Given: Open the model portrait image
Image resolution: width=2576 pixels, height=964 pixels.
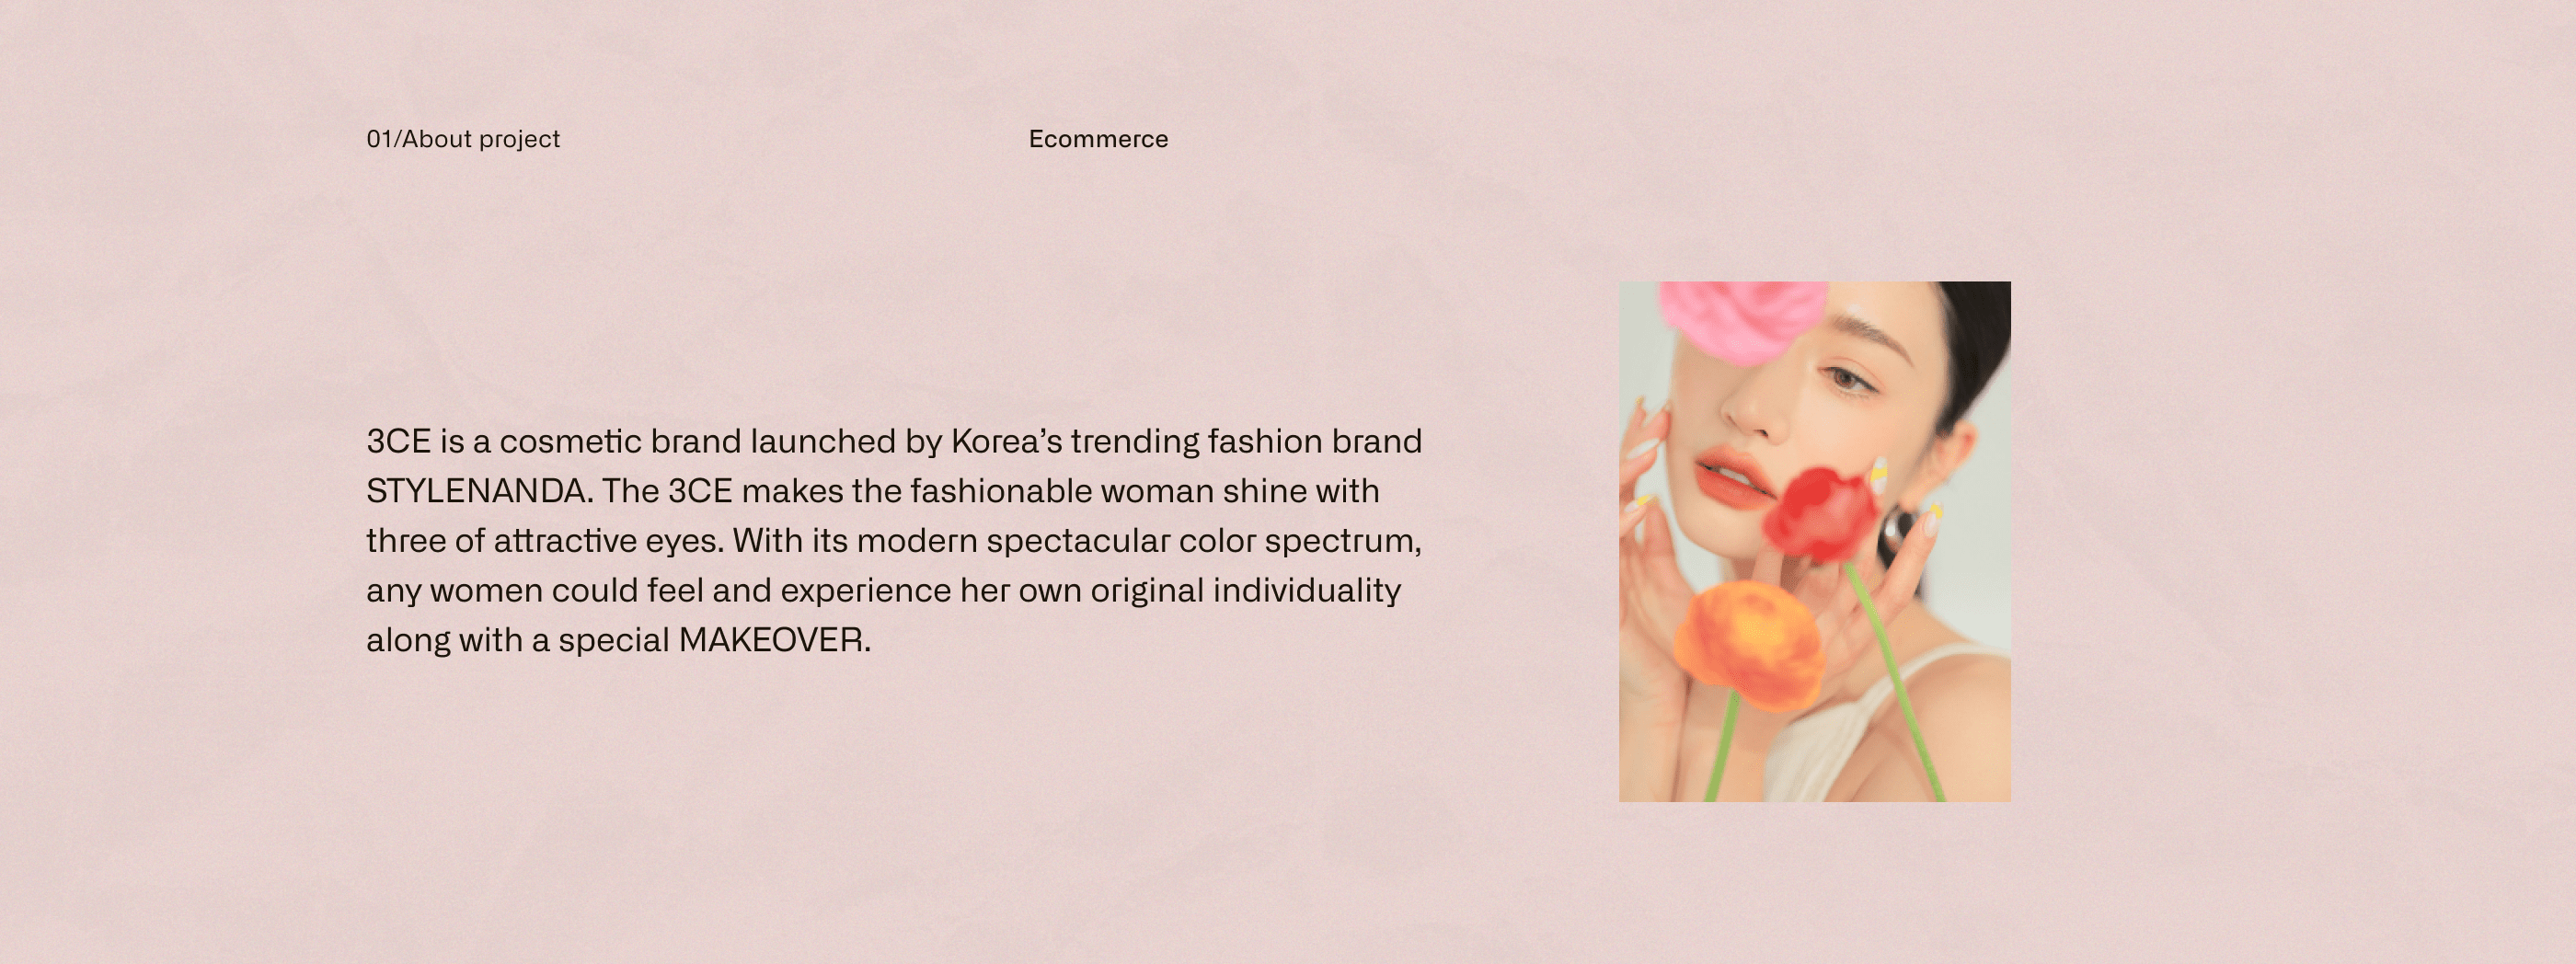Looking at the screenshot, I should [x=1815, y=541].
